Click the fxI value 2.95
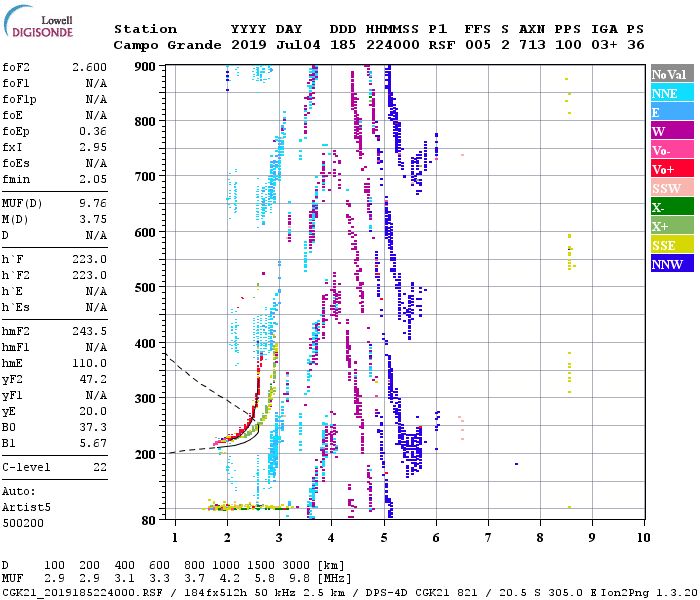The height and width of the screenshot is (600, 700). pyautogui.click(x=93, y=147)
